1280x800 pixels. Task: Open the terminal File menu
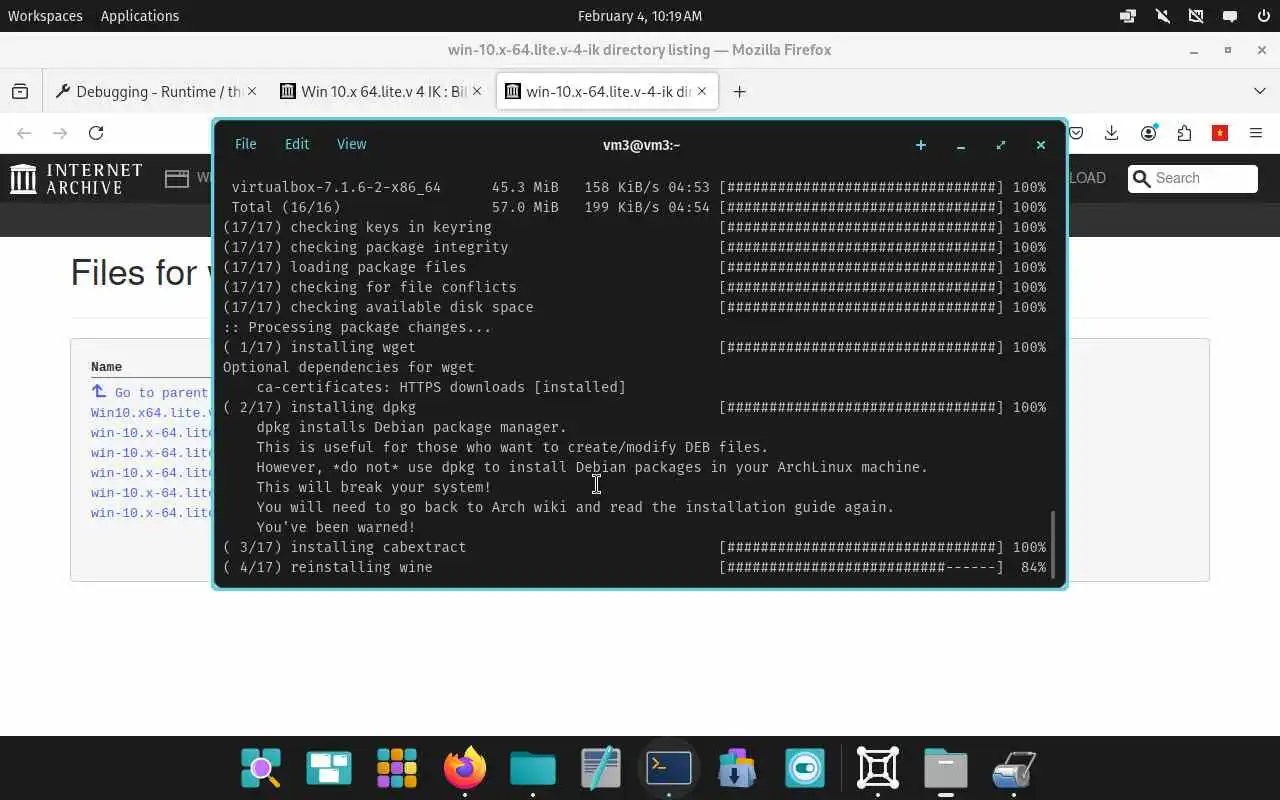(245, 144)
